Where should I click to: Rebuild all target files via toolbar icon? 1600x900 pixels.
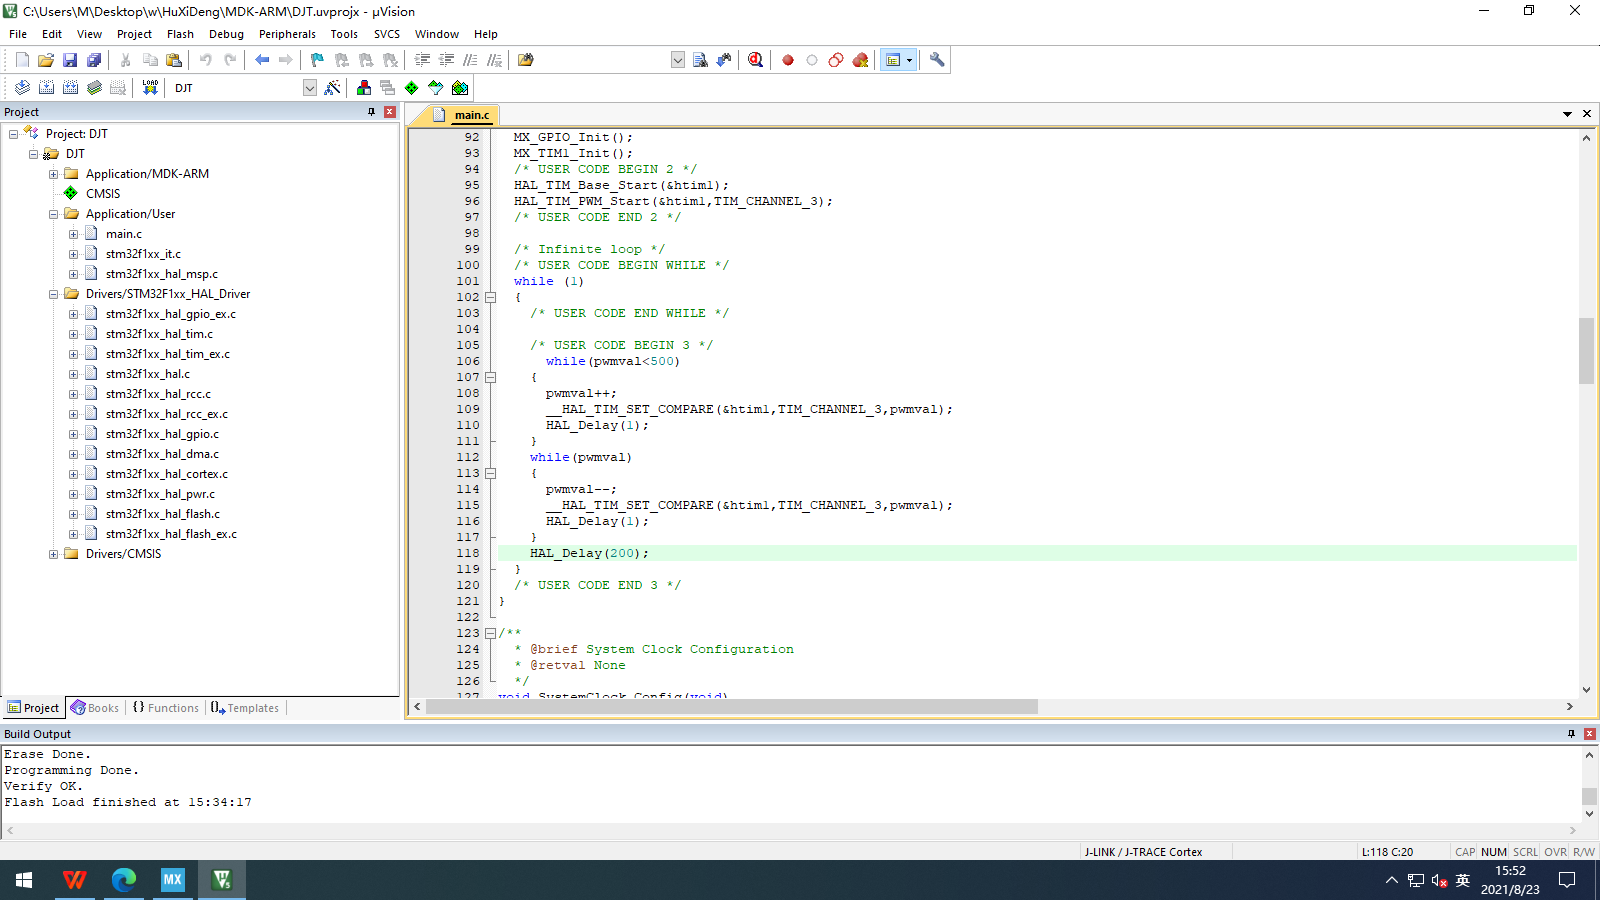70,88
